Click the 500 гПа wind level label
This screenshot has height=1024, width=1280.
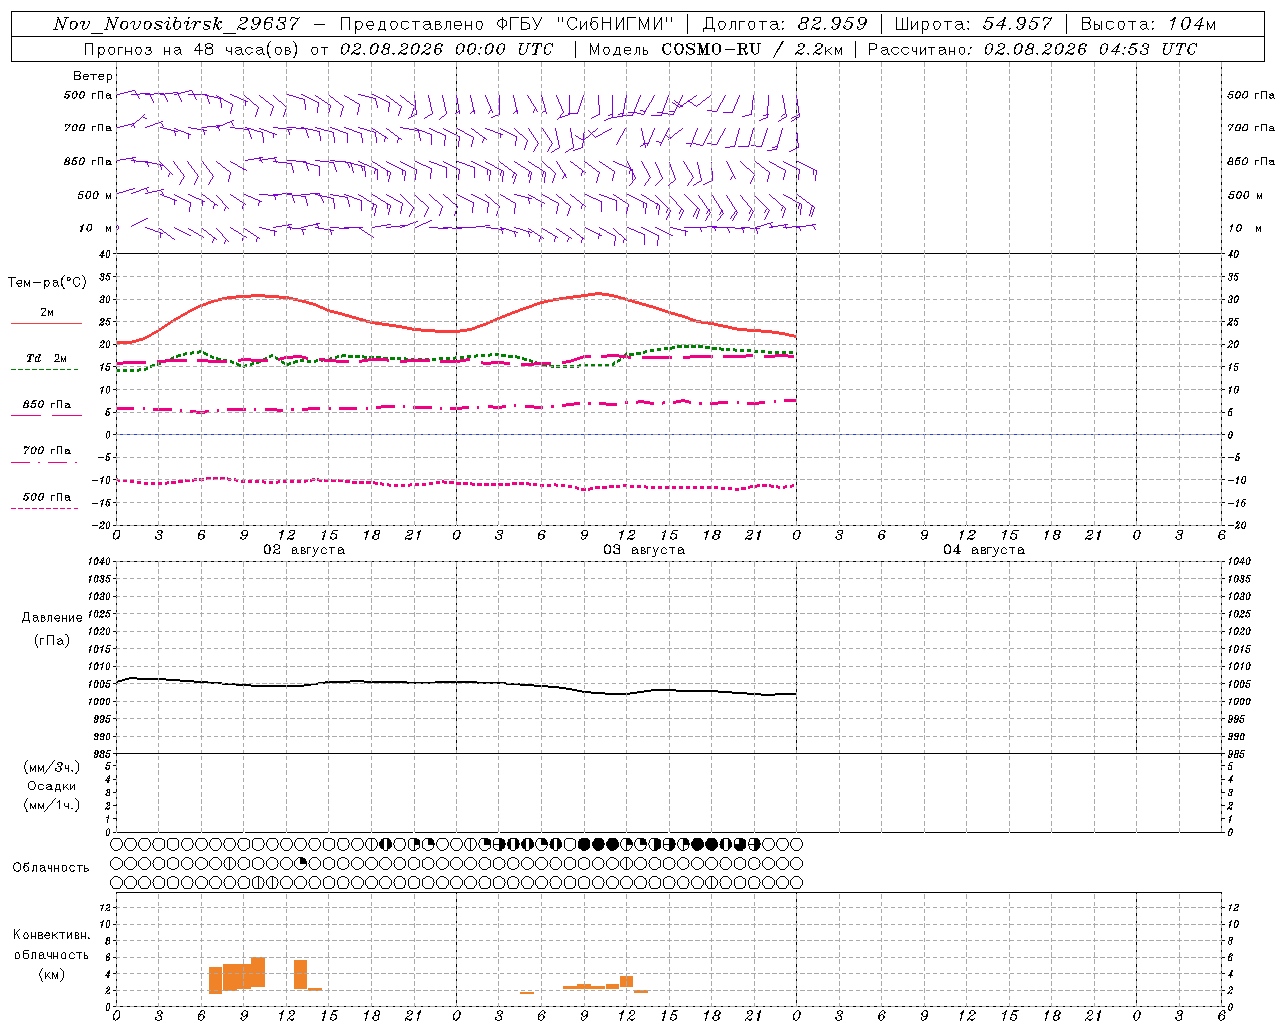pos(88,95)
